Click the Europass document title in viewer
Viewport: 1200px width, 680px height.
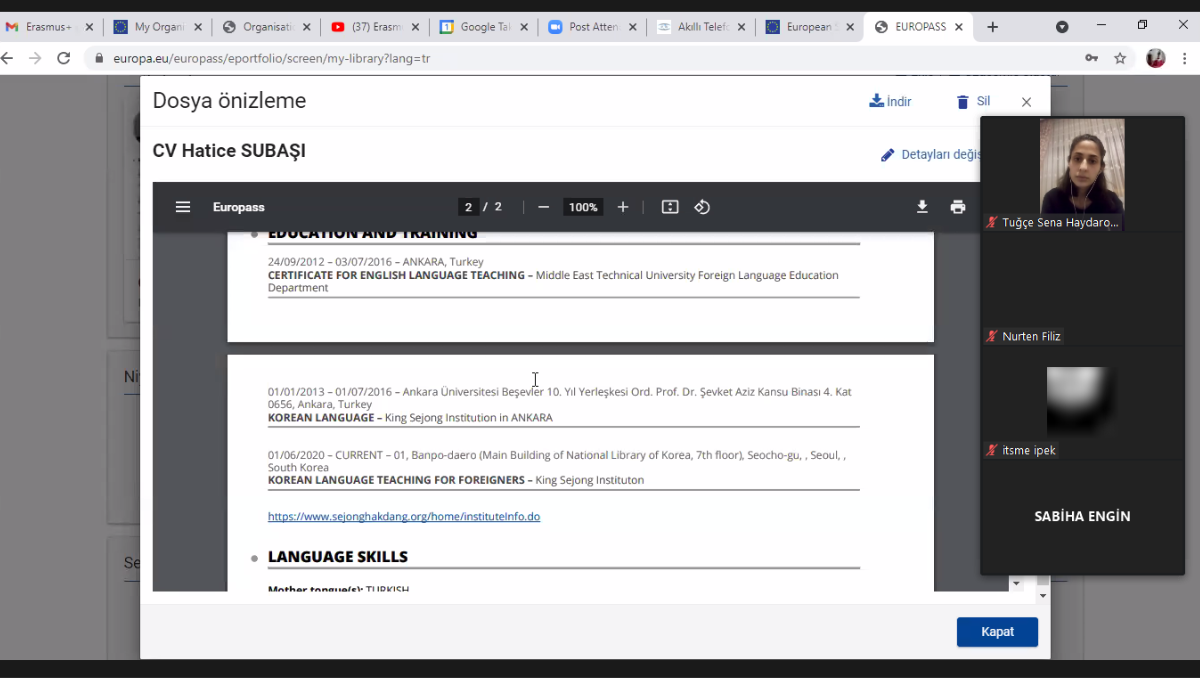[x=239, y=207]
